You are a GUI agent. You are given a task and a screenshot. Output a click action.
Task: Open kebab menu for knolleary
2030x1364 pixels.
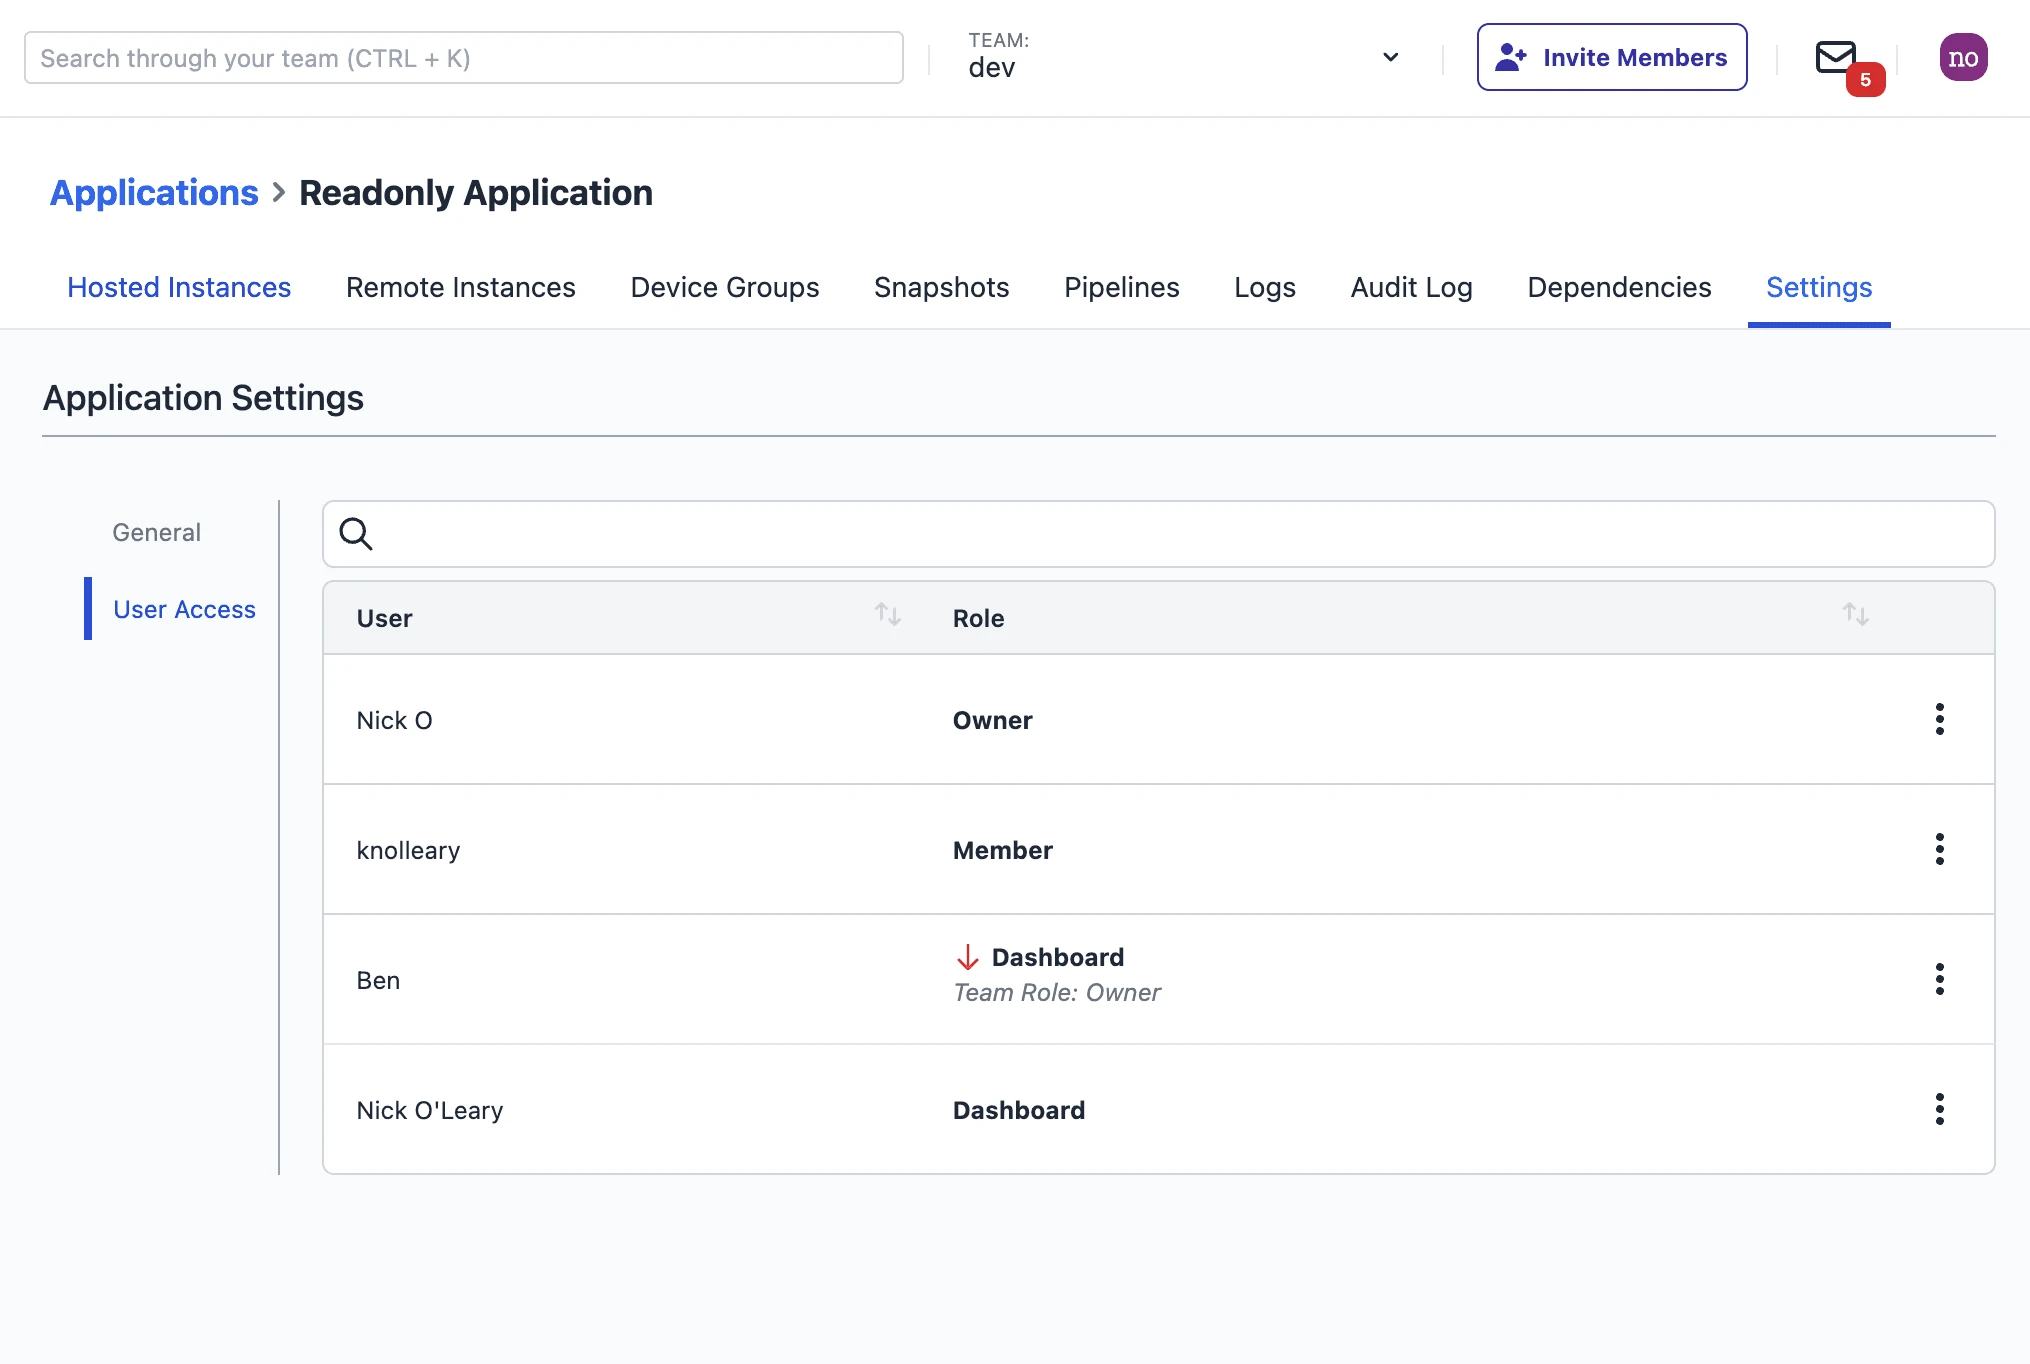coord(1939,849)
